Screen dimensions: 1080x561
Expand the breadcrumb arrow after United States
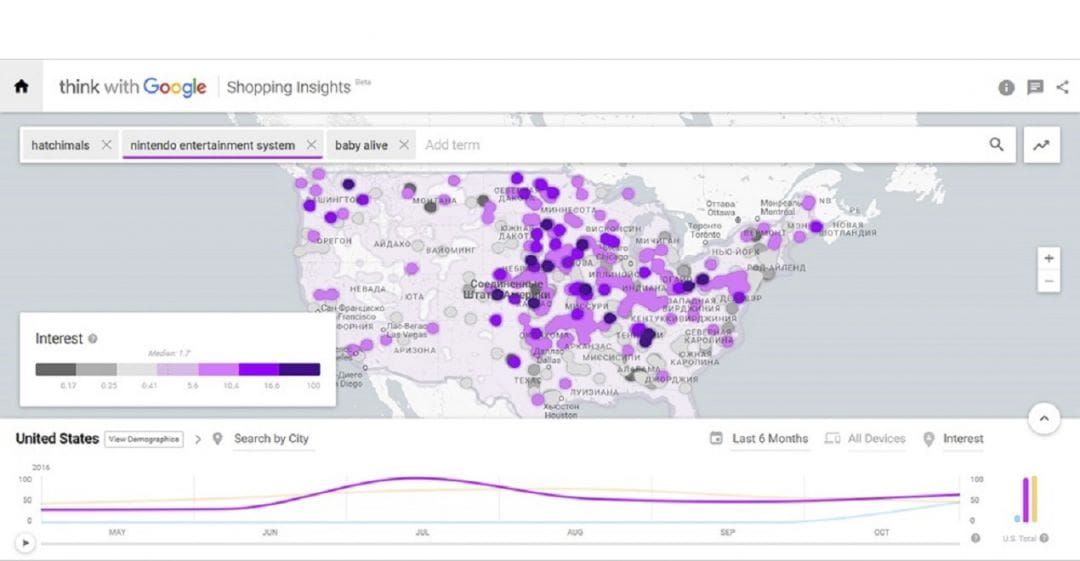(198, 439)
